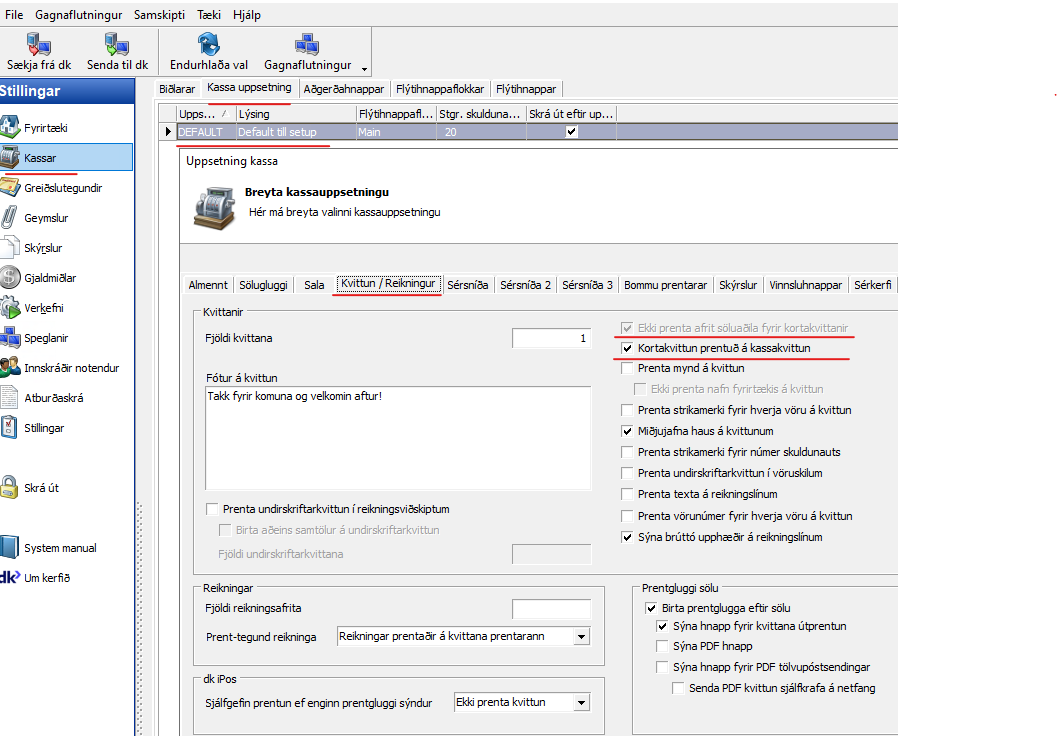Open the Sjálfgefin prentun dropdown
1057x736 pixels.
(581, 703)
